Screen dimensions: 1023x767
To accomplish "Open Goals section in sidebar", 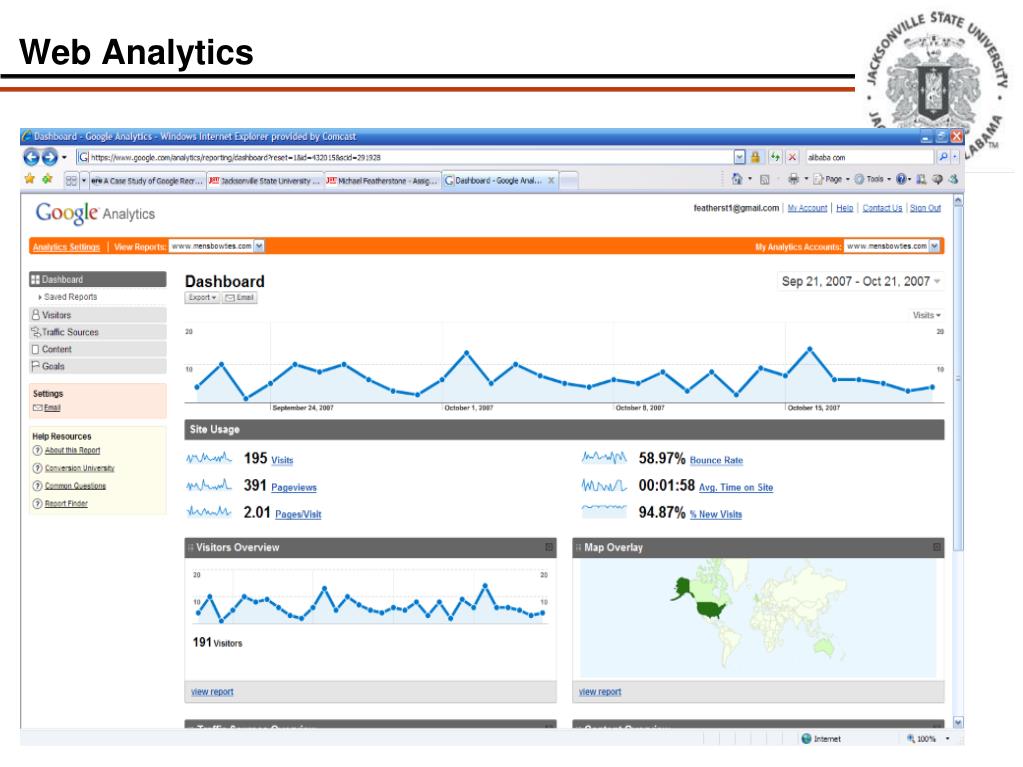I will [97, 366].
